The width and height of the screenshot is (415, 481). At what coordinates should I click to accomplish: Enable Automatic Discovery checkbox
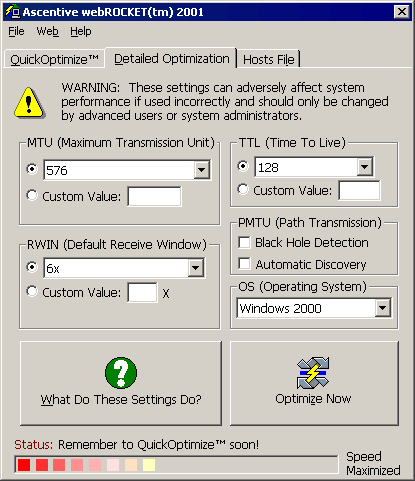pos(244,264)
